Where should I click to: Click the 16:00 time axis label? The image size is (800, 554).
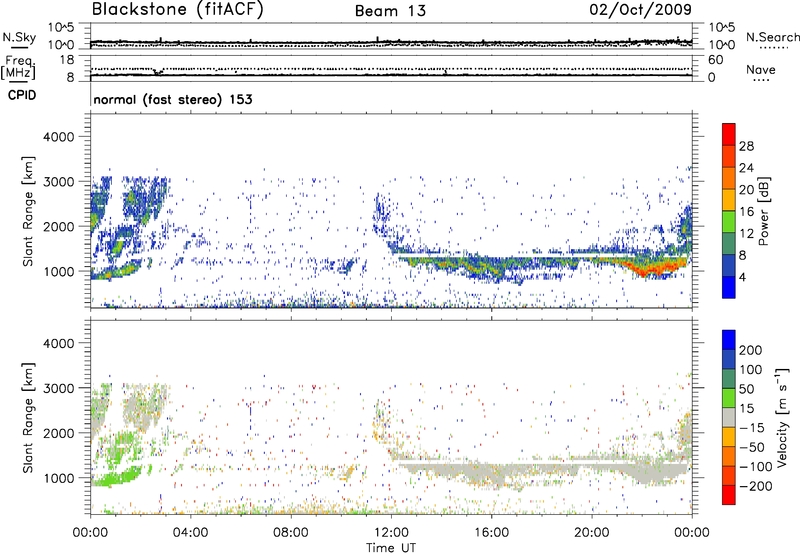pos(491,533)
